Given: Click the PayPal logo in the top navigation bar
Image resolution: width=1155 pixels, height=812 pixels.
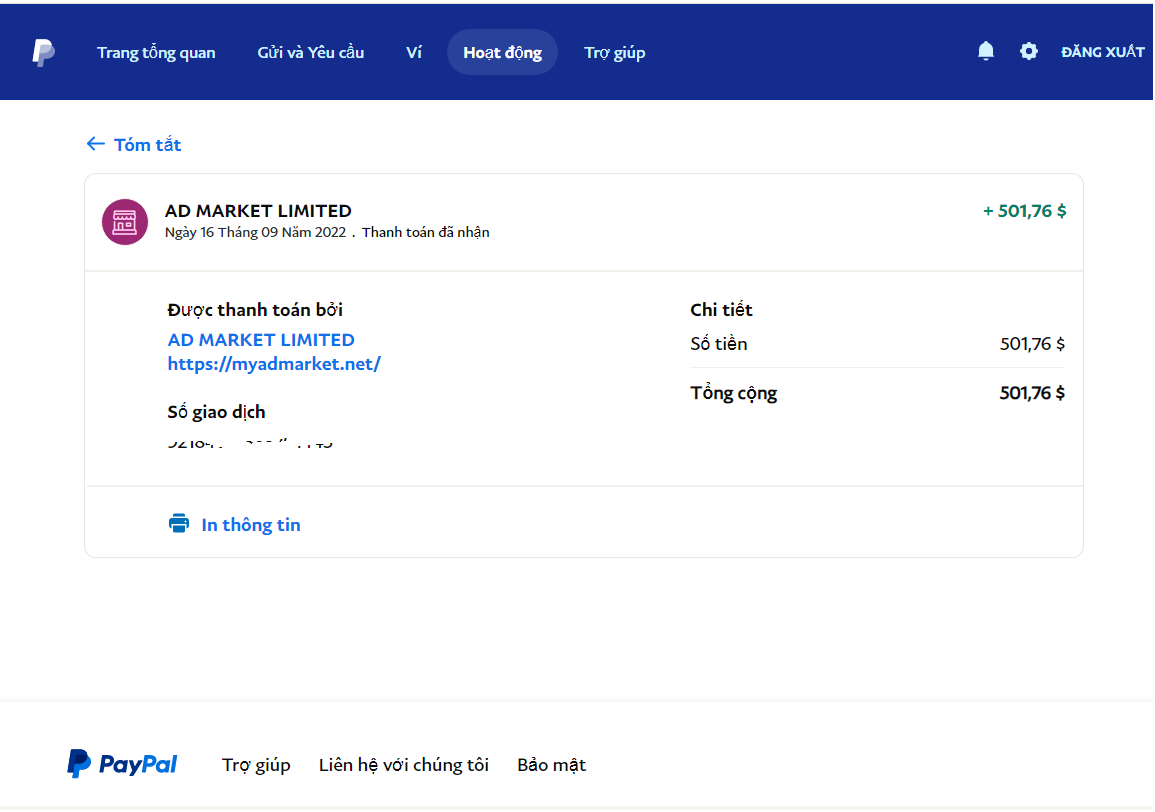Looking at the screenshot, I should [x=43, y=53].
